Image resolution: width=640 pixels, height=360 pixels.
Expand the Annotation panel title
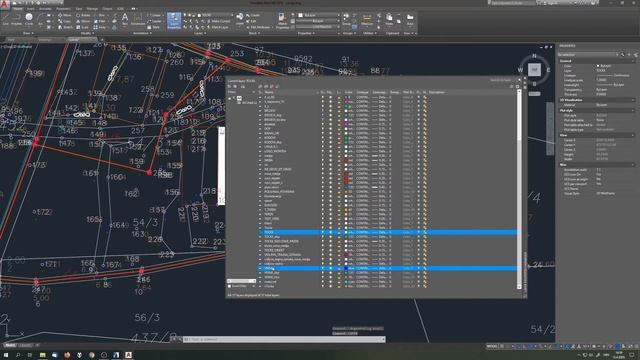pos(141,33)
